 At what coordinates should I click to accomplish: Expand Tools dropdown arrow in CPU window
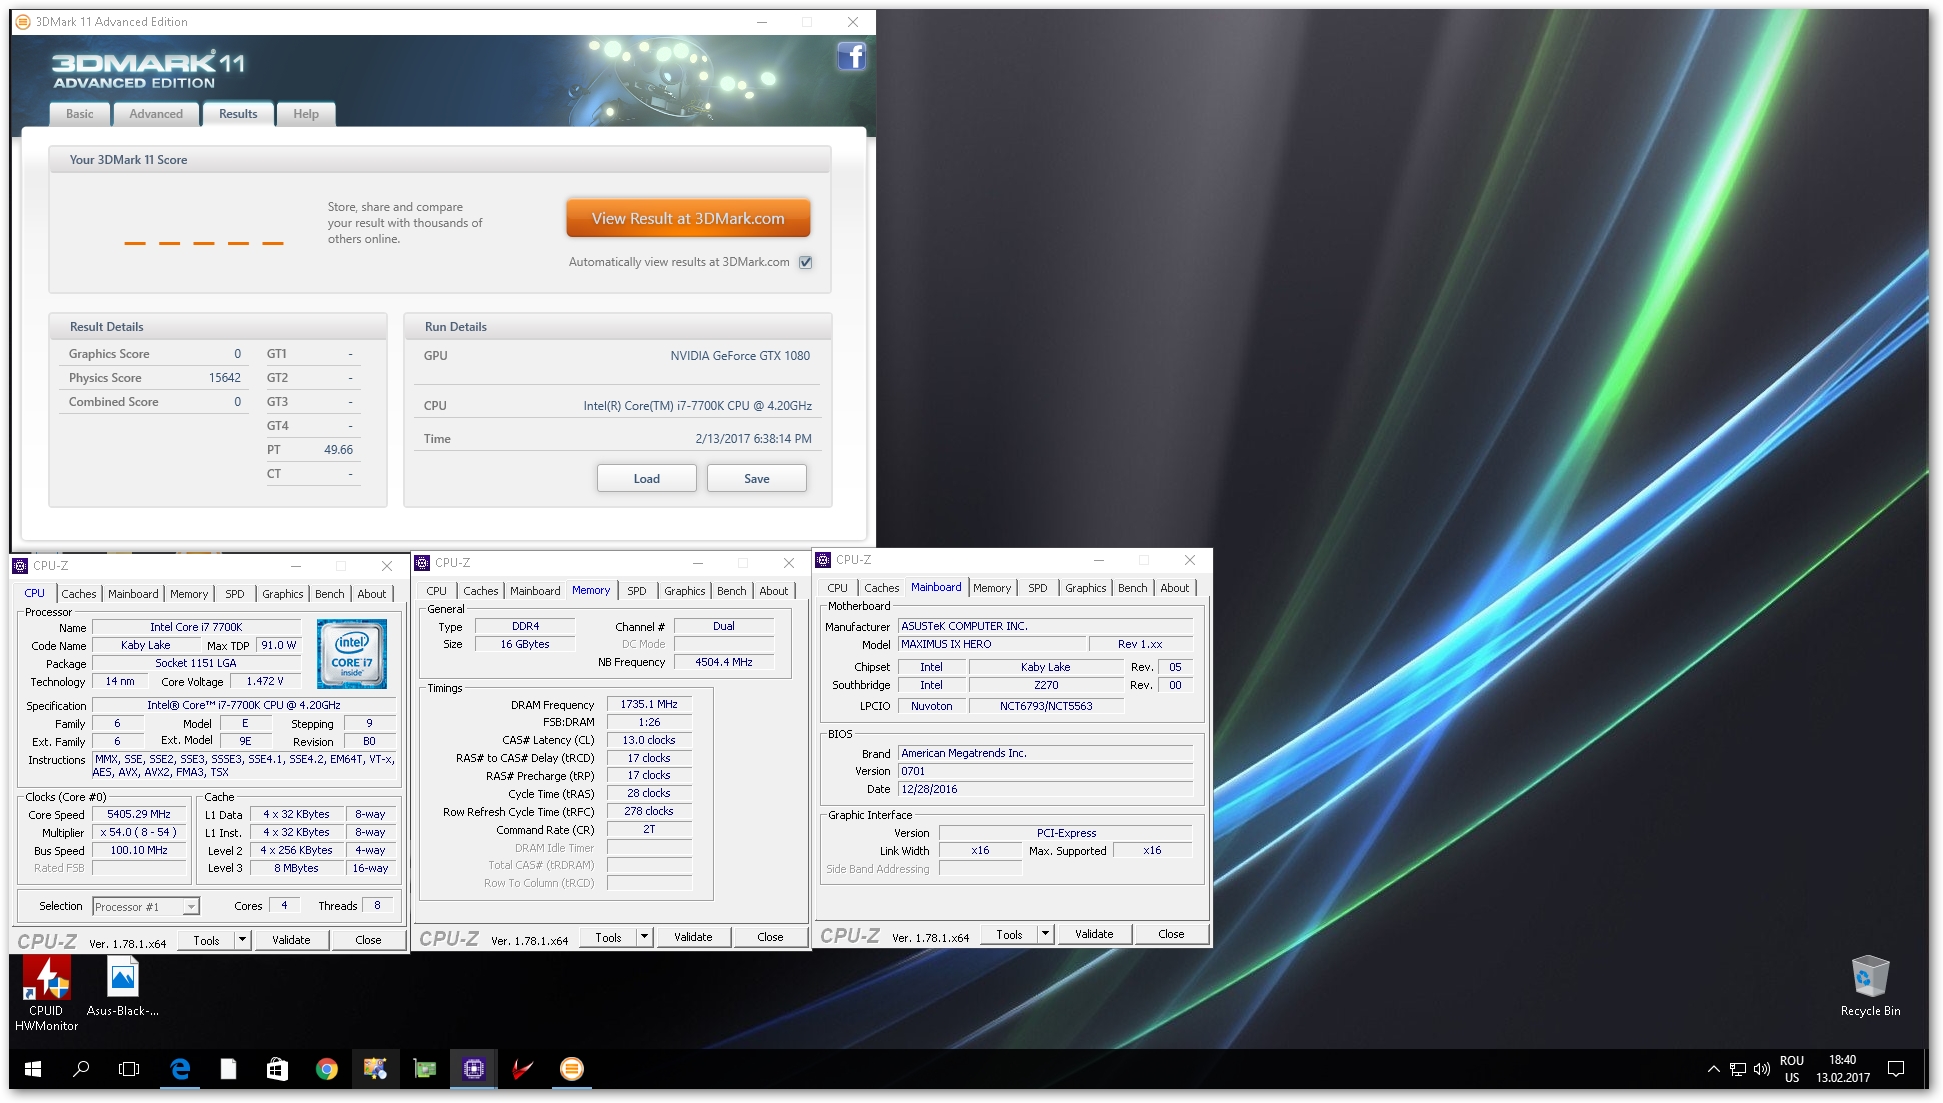pyautogui.click(x=242, y=940)
